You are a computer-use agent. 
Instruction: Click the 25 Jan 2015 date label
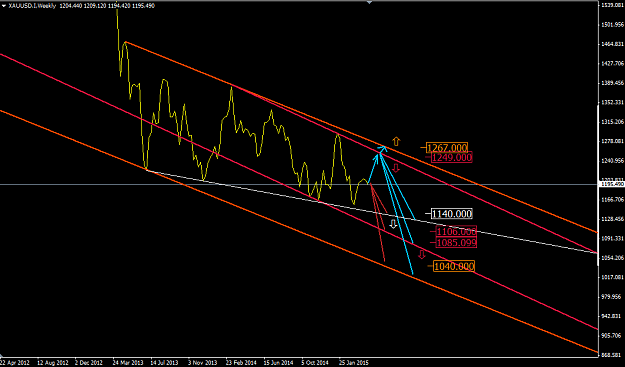[353, 363]
